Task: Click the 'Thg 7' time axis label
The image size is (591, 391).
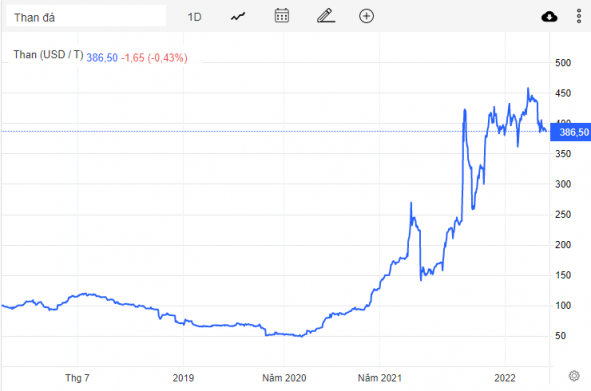Action: pos(77,378)
